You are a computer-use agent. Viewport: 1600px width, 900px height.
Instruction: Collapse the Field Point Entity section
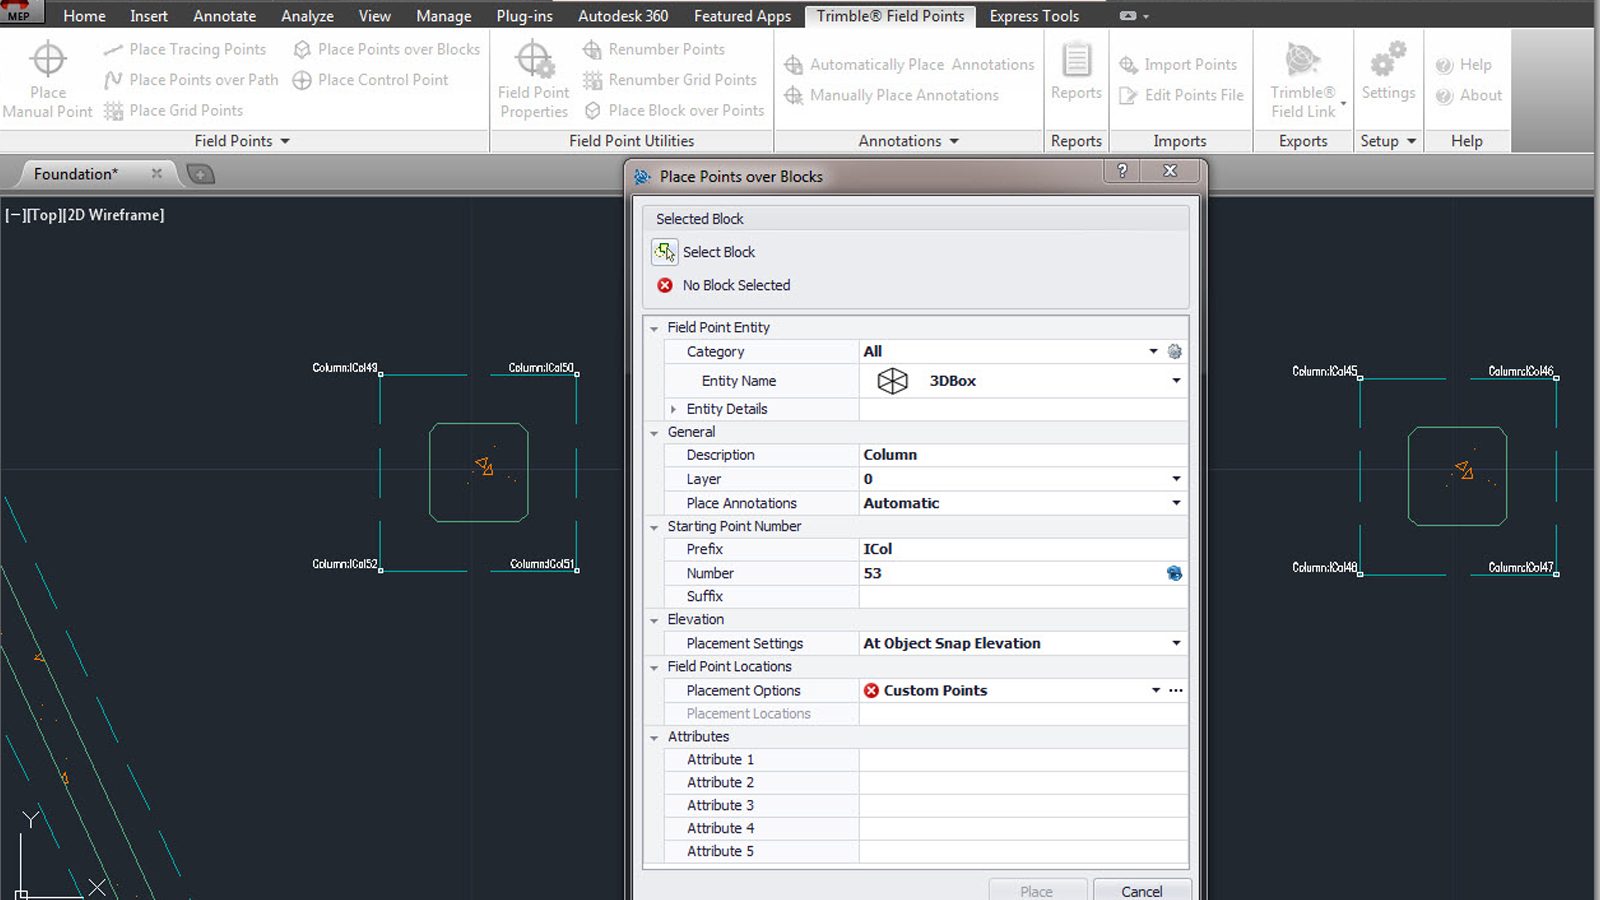pyautogui.click(x=654, y=328)
